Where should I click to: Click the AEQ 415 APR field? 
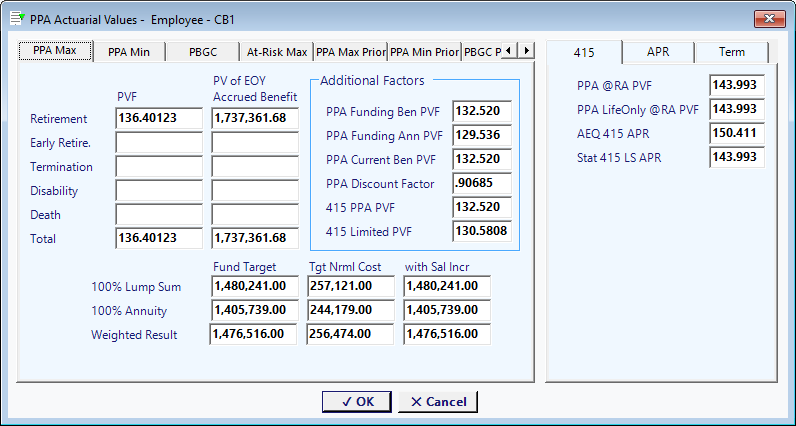pos(737,134)
